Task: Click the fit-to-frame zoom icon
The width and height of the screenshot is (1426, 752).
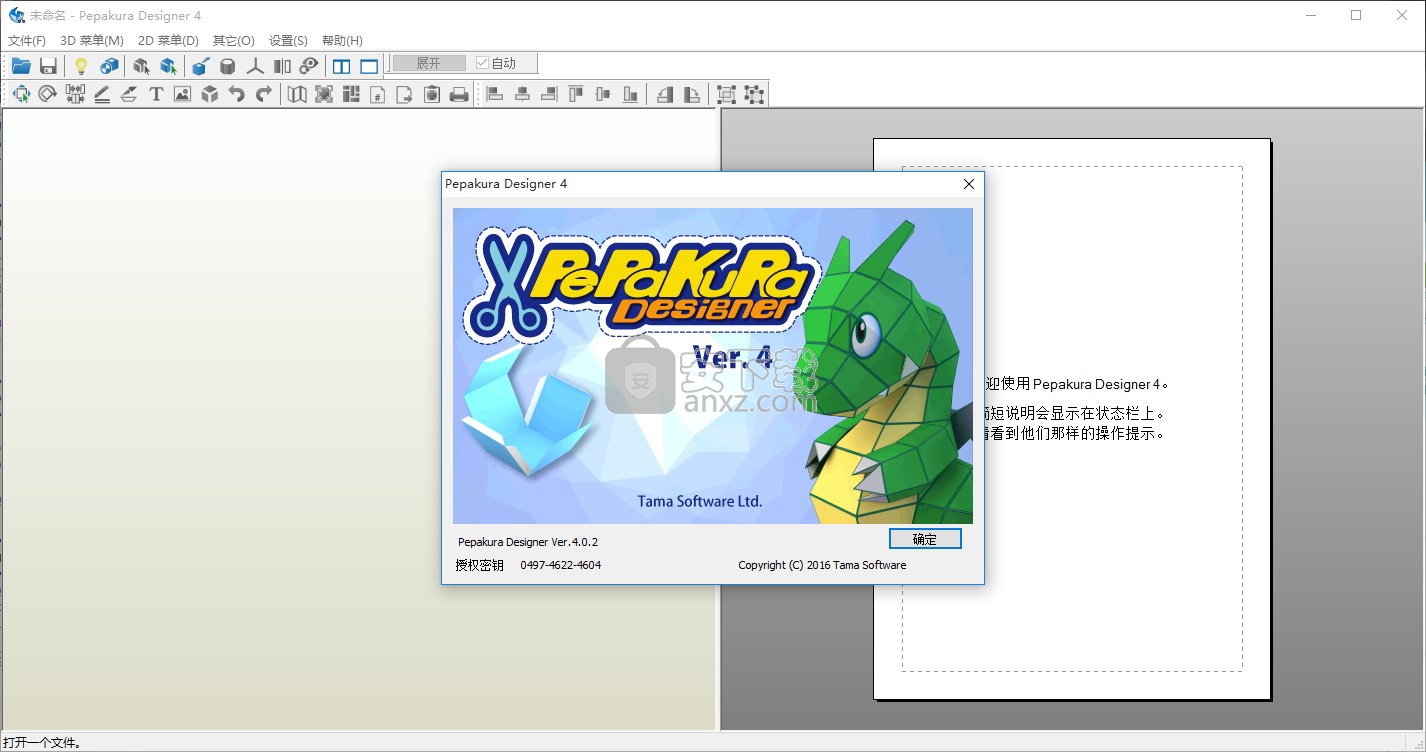Action: 324,94
